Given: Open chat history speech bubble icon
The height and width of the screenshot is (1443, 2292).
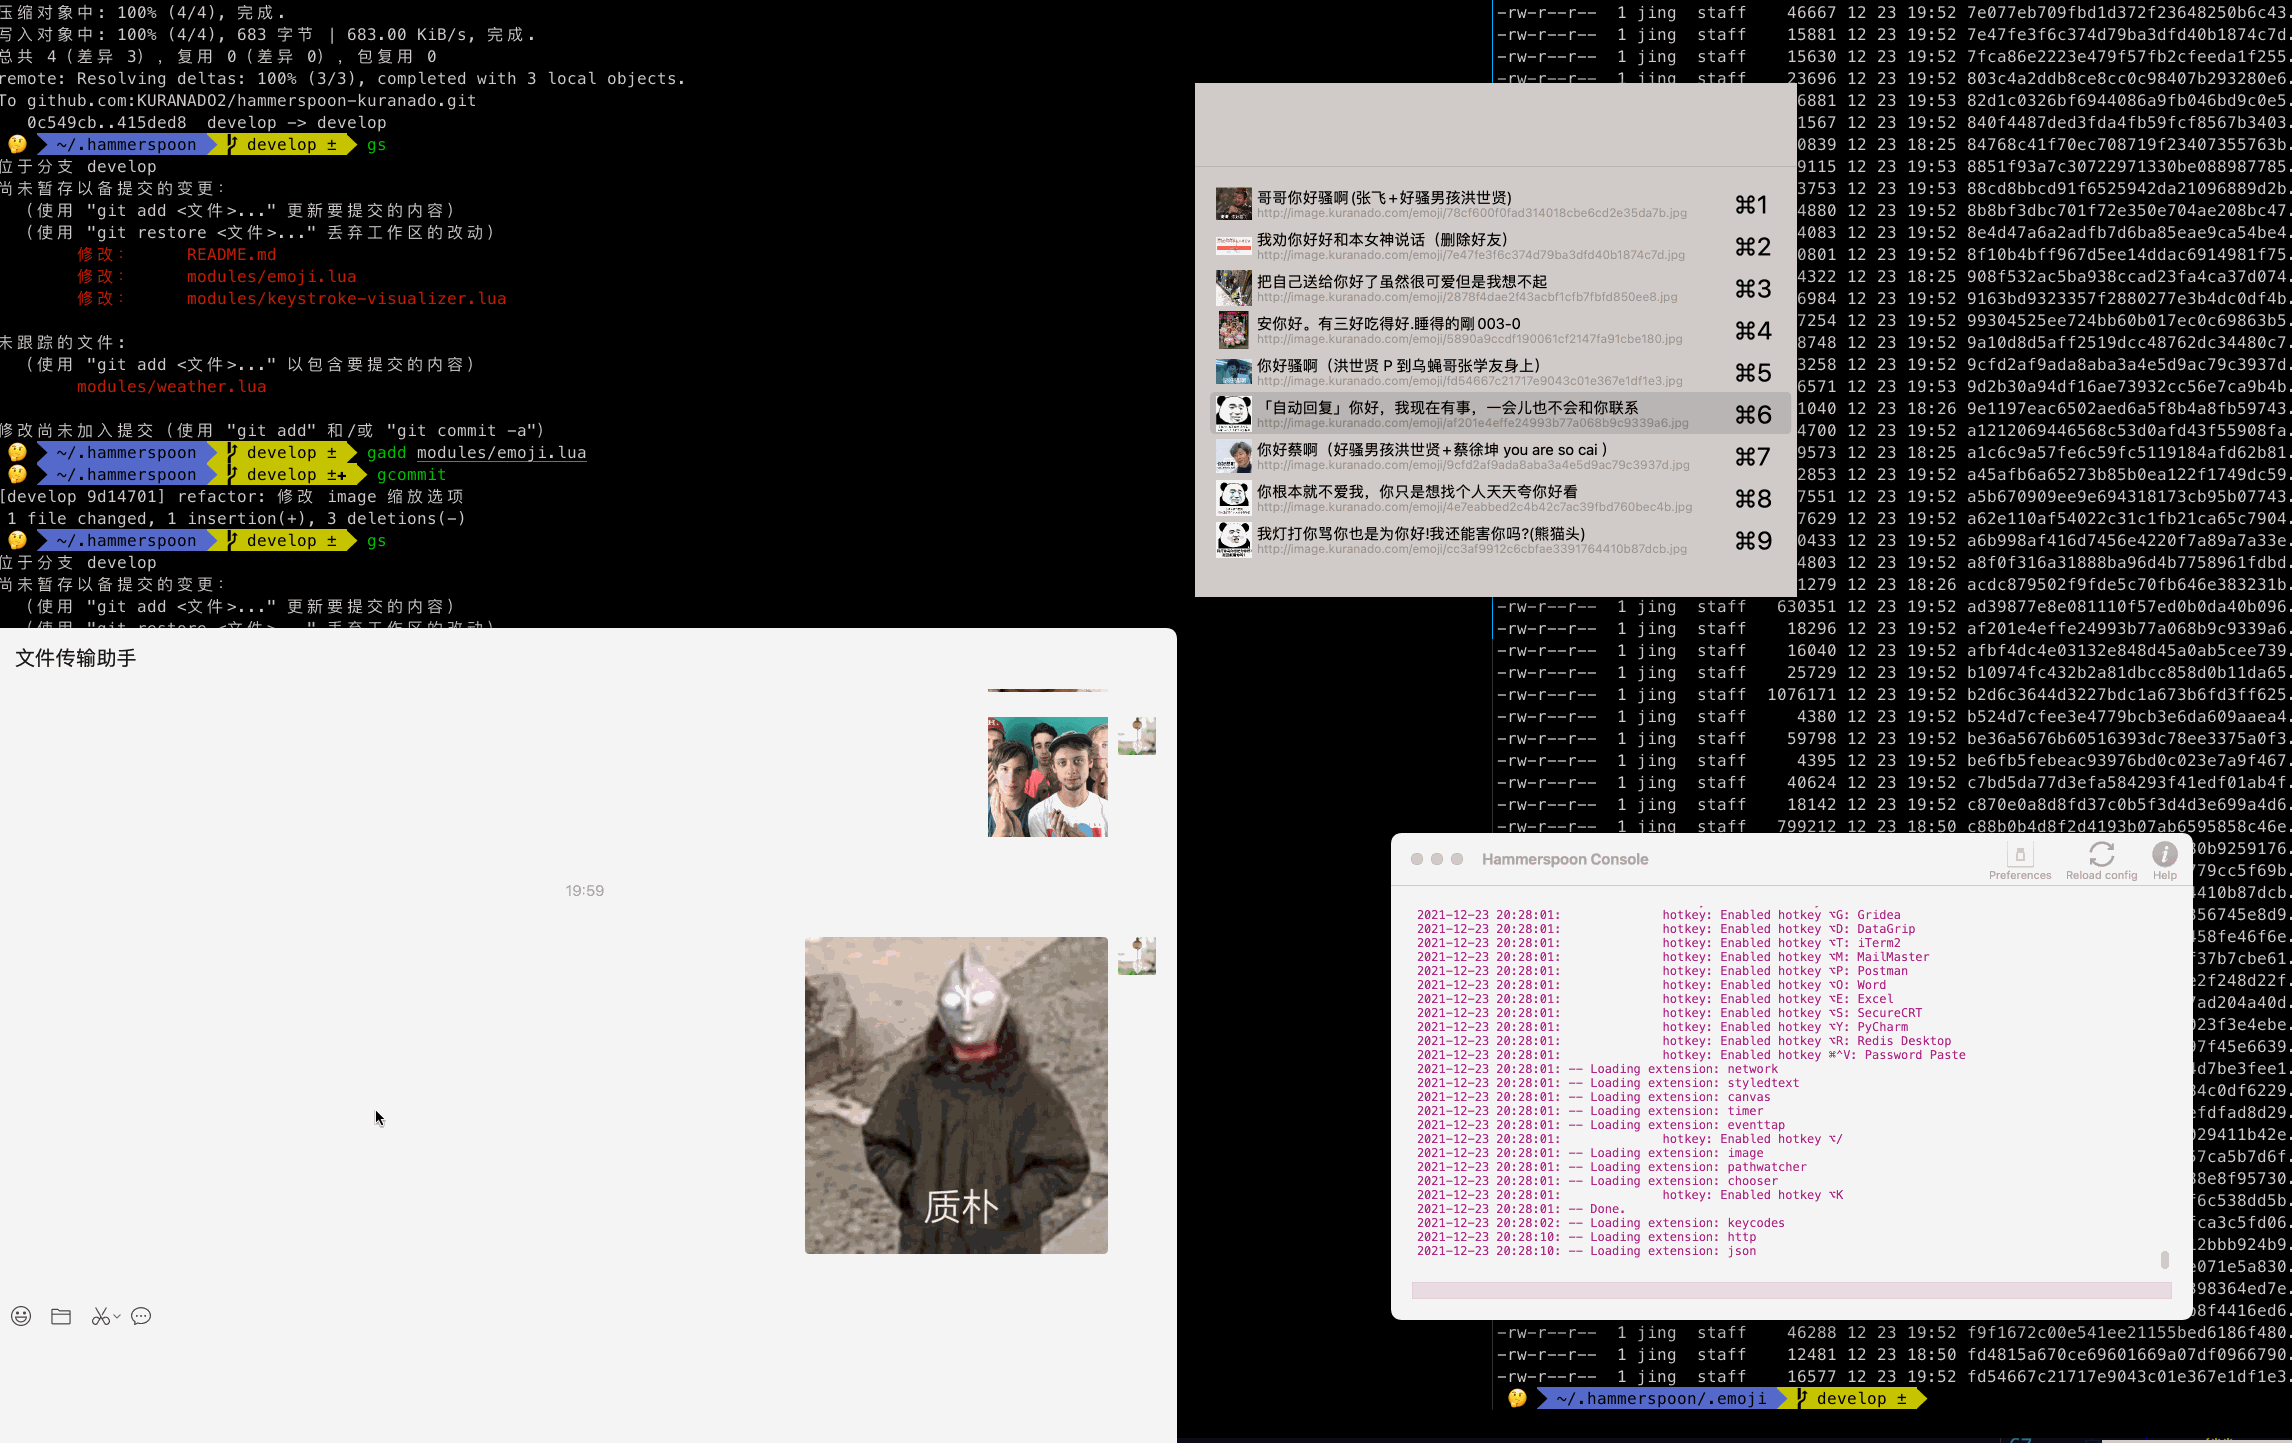Looking at the screenshot, I should tap(141, 1316).
